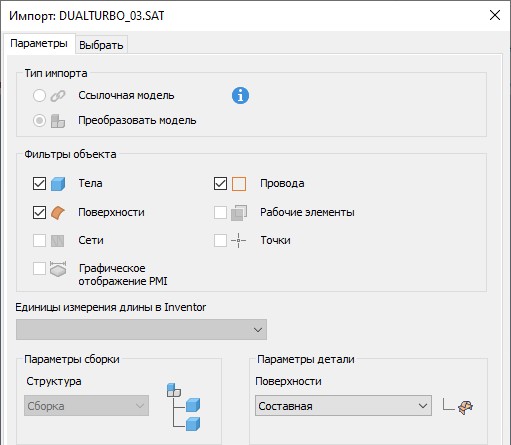511x445 pixels.
Task: Select the Ссылочная модель radio button
Action: pyautogui.click(x=39, y=96)
